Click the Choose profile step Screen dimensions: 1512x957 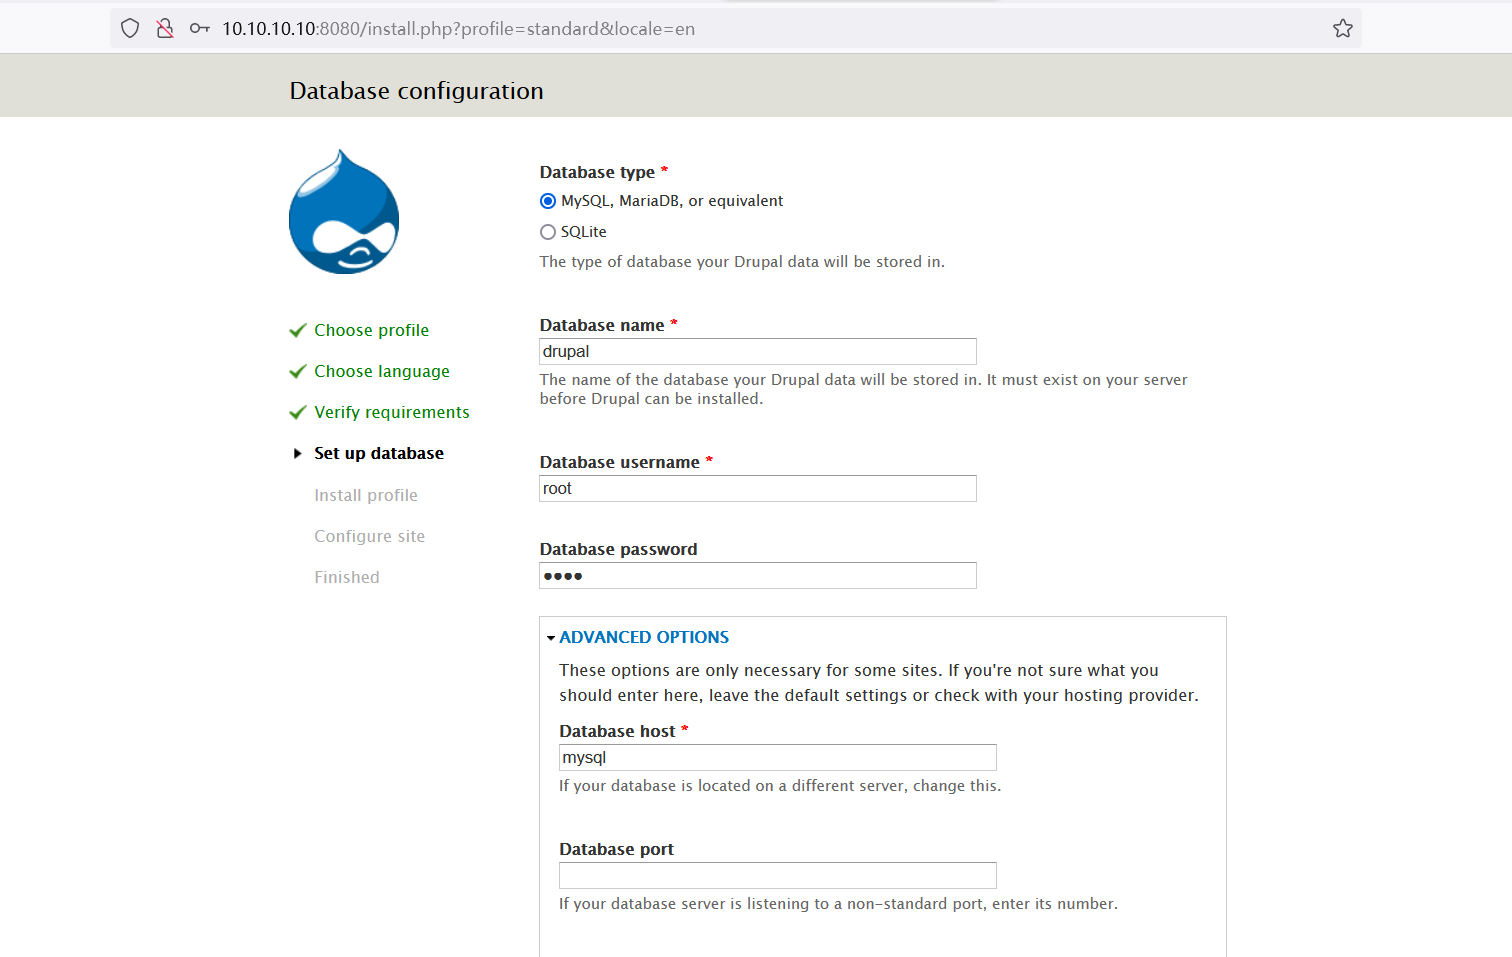pos(371,330)
